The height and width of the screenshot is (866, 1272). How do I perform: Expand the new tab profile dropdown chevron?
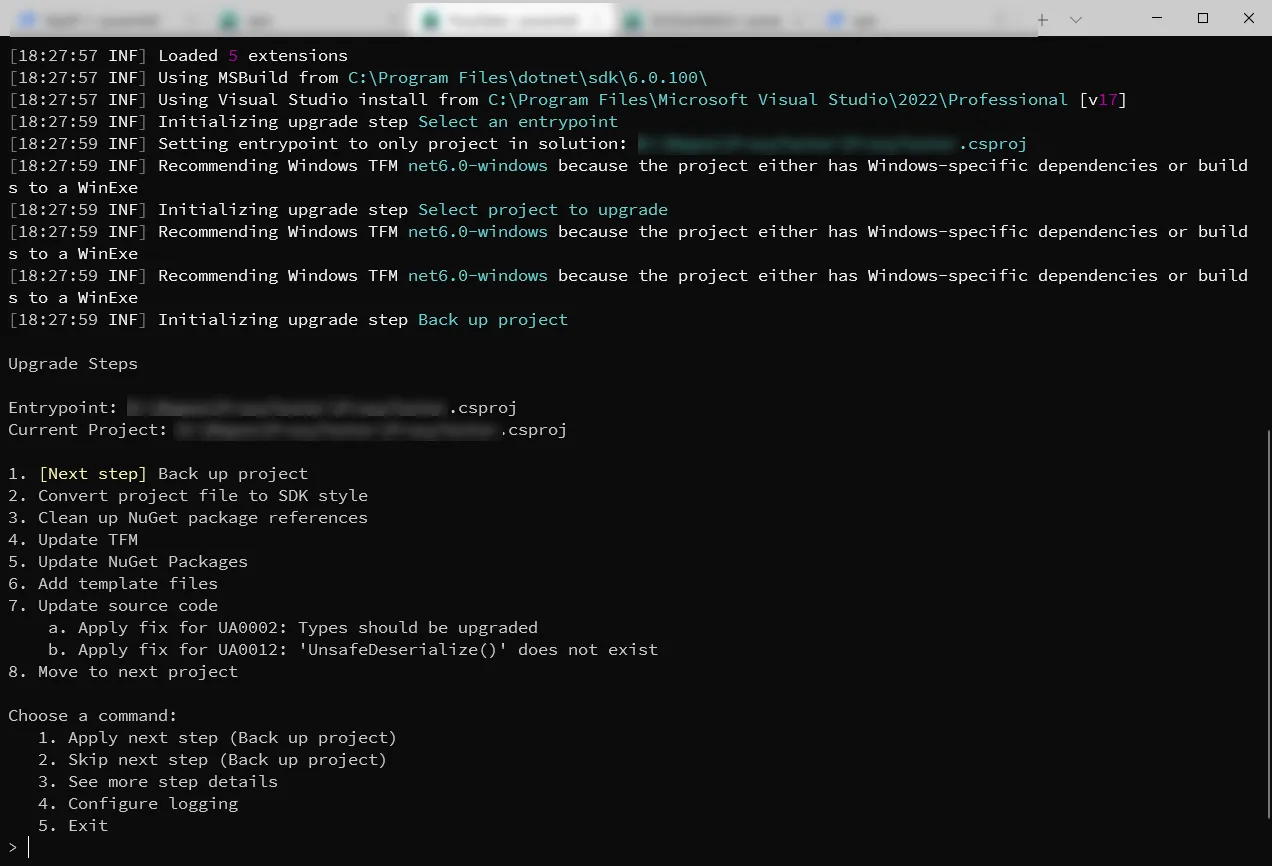click(1076, 19)
